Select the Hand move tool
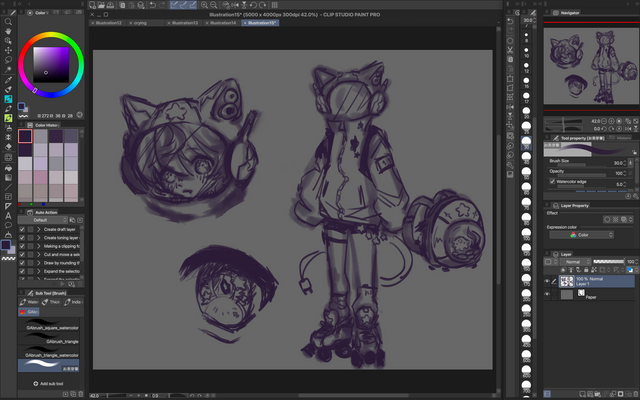Image resolution: width=640 pixels, height=400 pixels. [x=8, y=30]
